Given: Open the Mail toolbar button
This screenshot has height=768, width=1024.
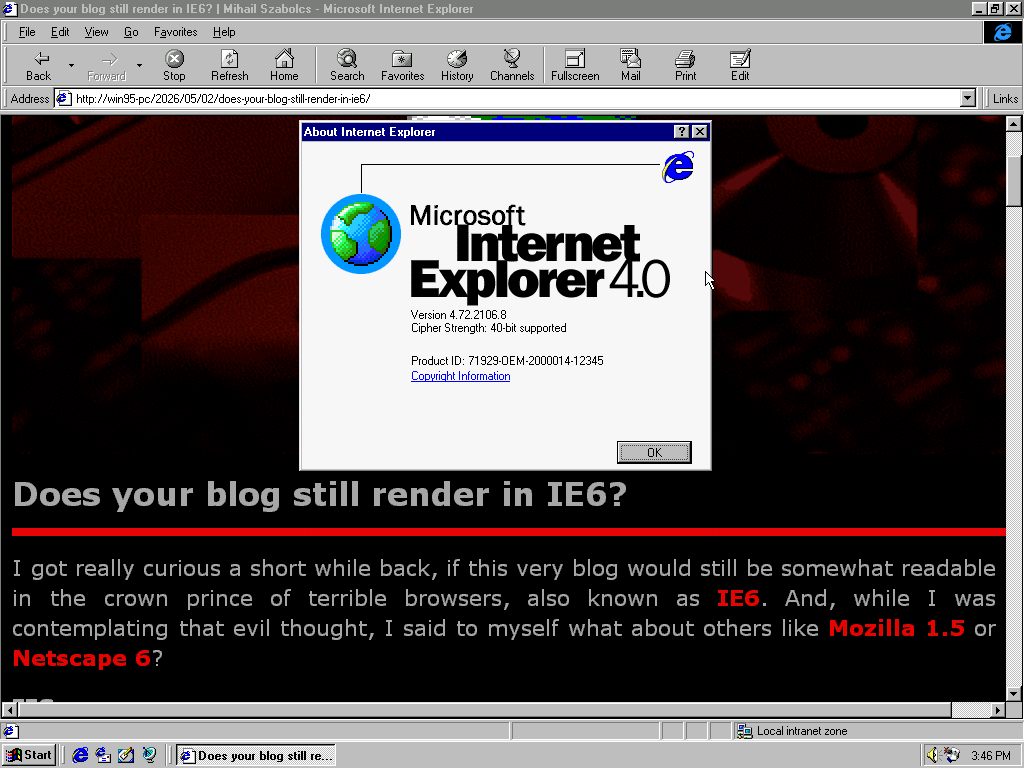Looking at the screenshot, I should (630, 65).
